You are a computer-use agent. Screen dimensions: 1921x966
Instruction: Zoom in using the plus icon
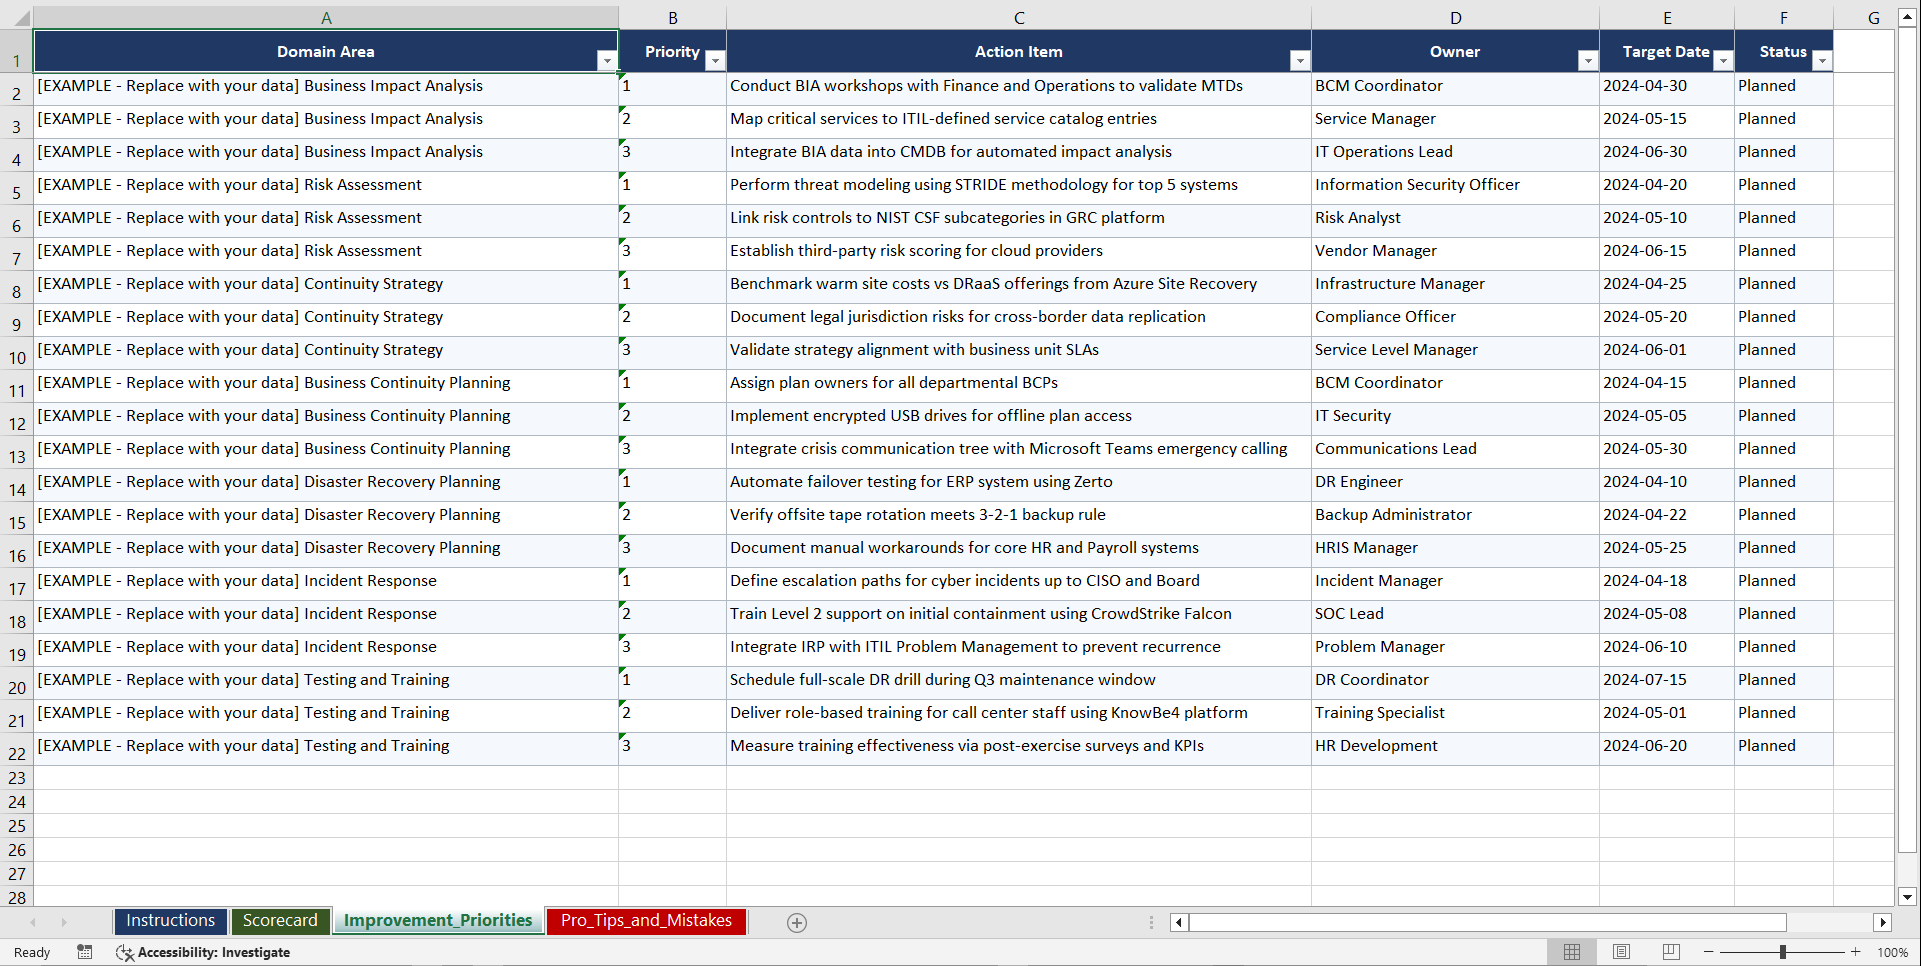coord(1856,952)
